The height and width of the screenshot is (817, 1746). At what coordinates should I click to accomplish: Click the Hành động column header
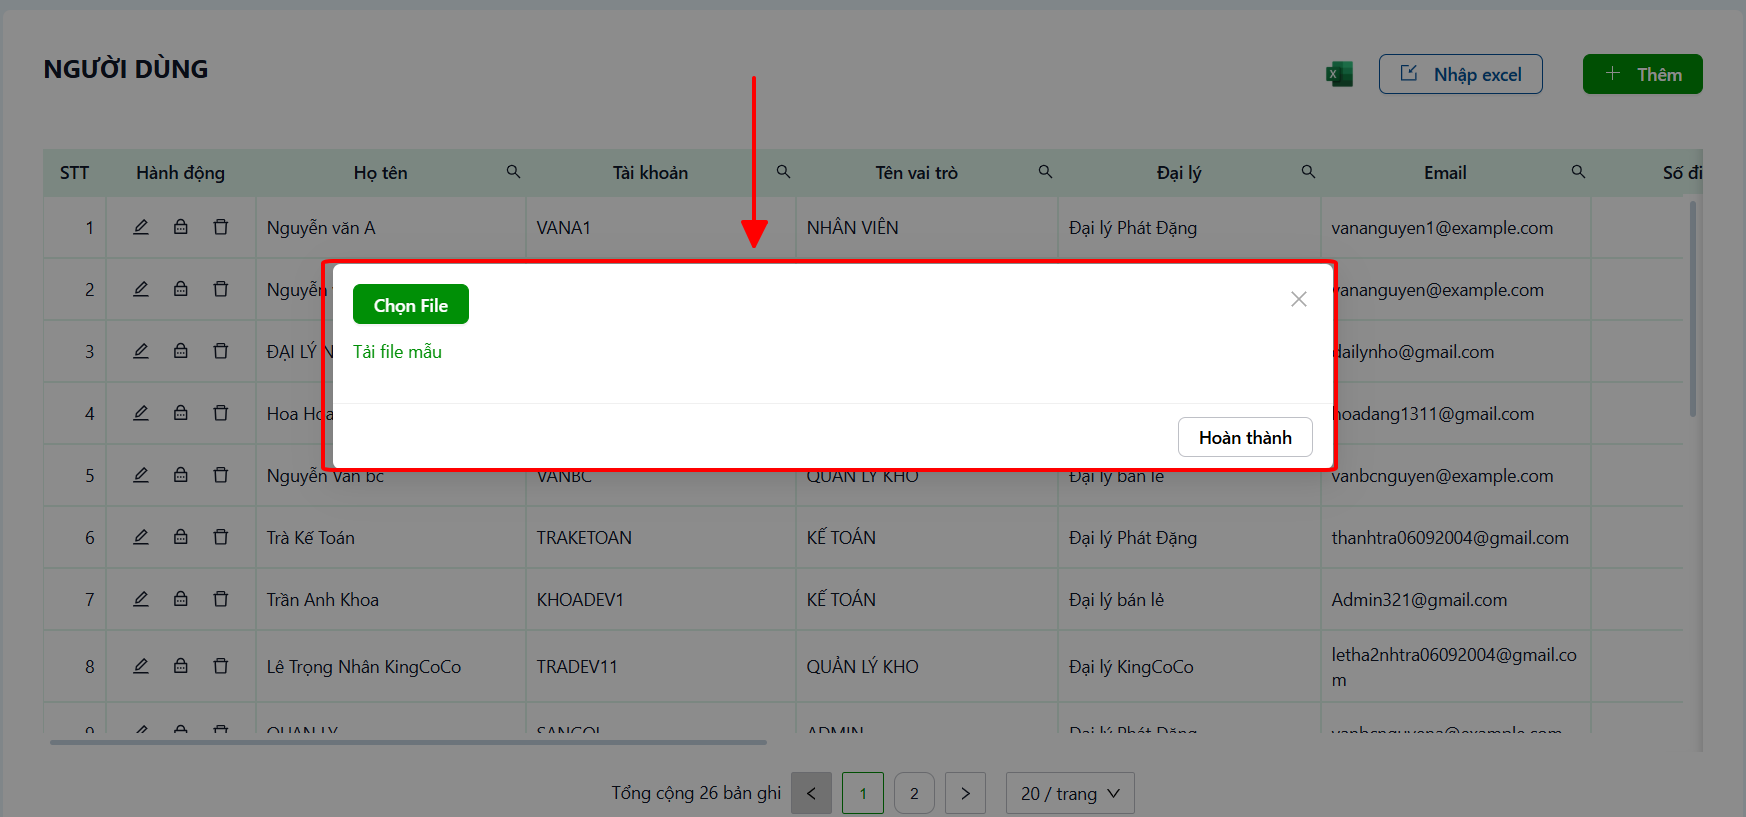[181, 173]
